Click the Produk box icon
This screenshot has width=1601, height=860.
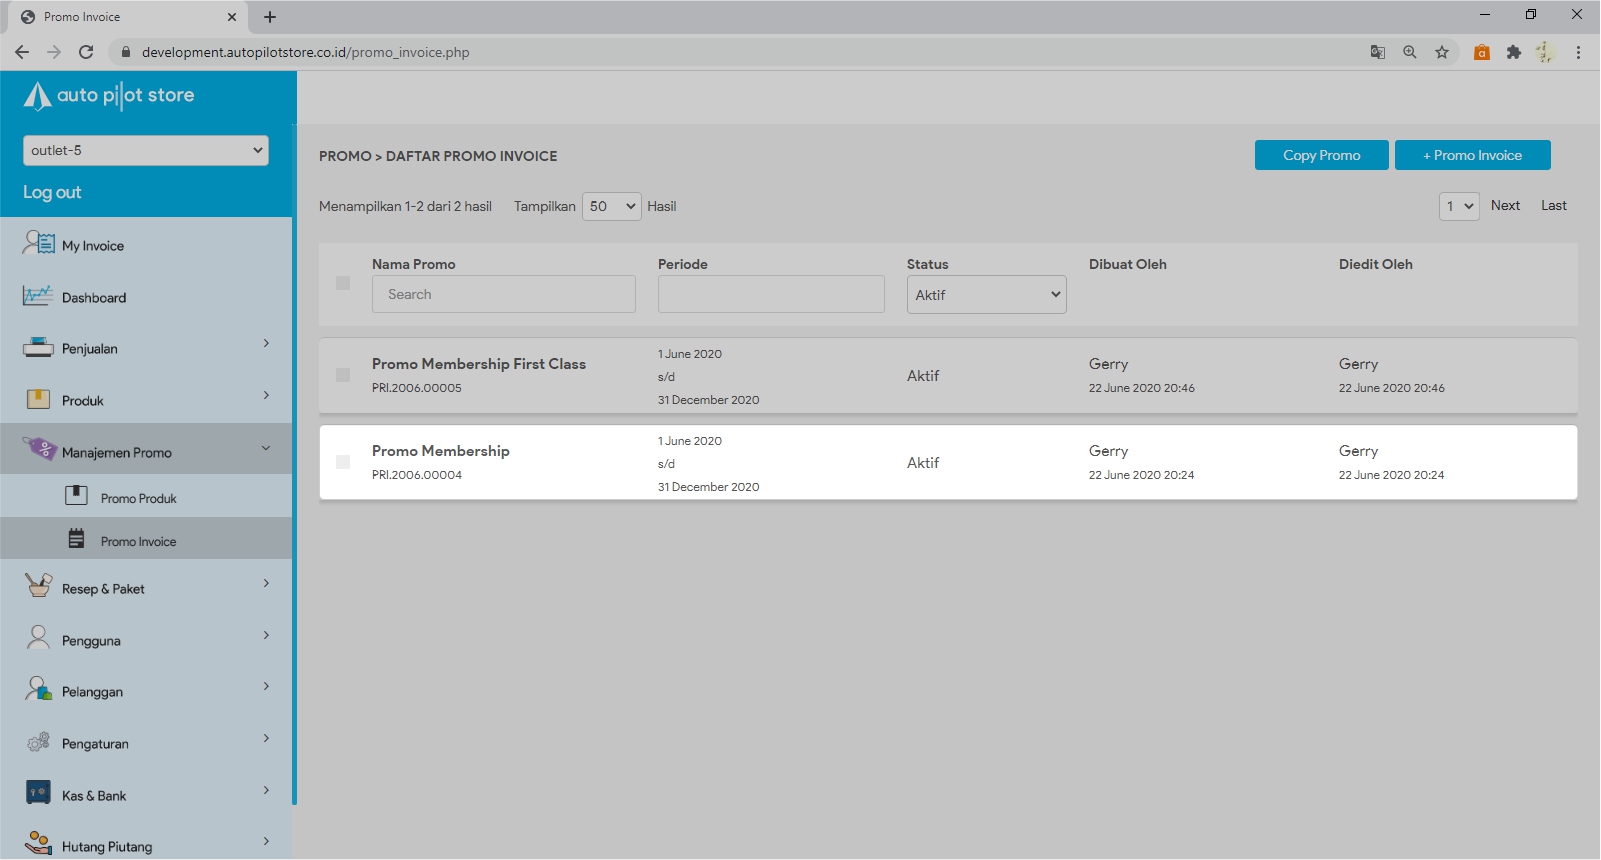pos(38,399)
